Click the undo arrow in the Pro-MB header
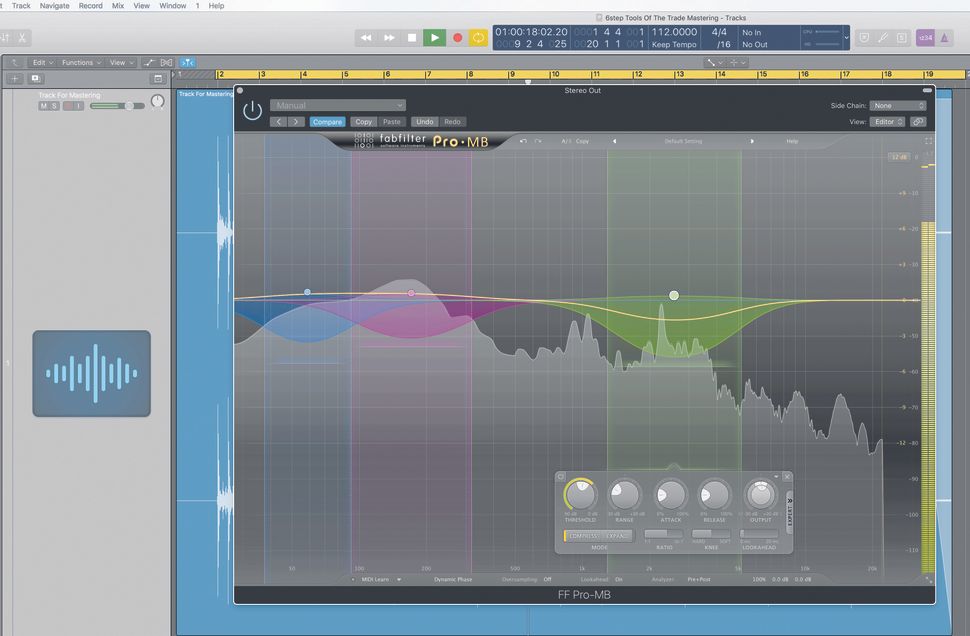Image resolution: width=970 pixels, height=636 pixels. [522, 141]
